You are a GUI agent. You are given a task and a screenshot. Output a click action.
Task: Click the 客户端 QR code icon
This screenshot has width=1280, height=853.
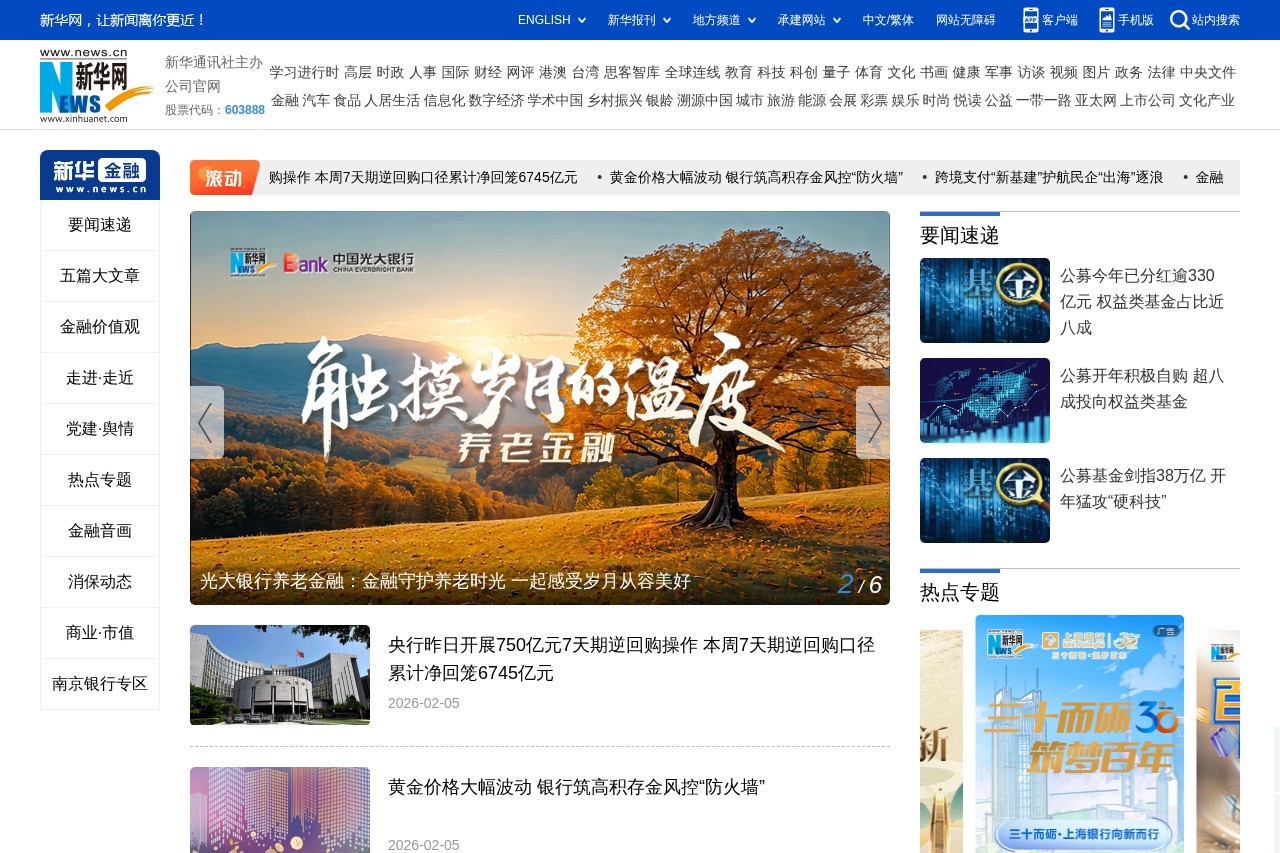(x=1030, y=20)
